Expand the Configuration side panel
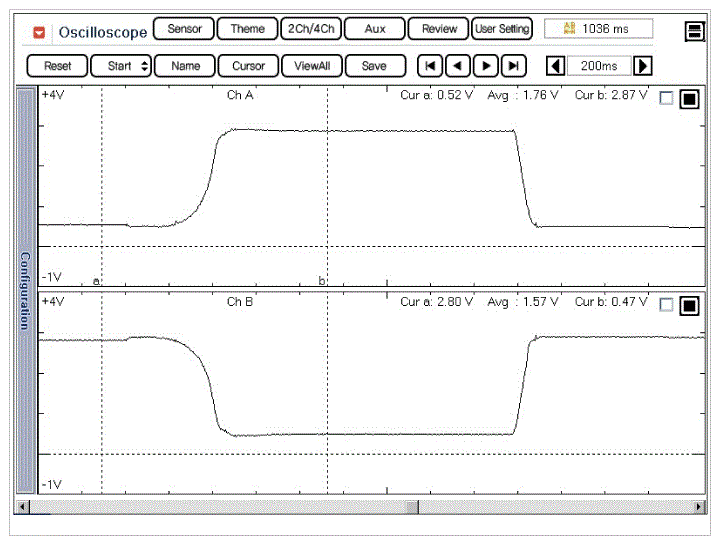720x545 pixels. point(26,290)
